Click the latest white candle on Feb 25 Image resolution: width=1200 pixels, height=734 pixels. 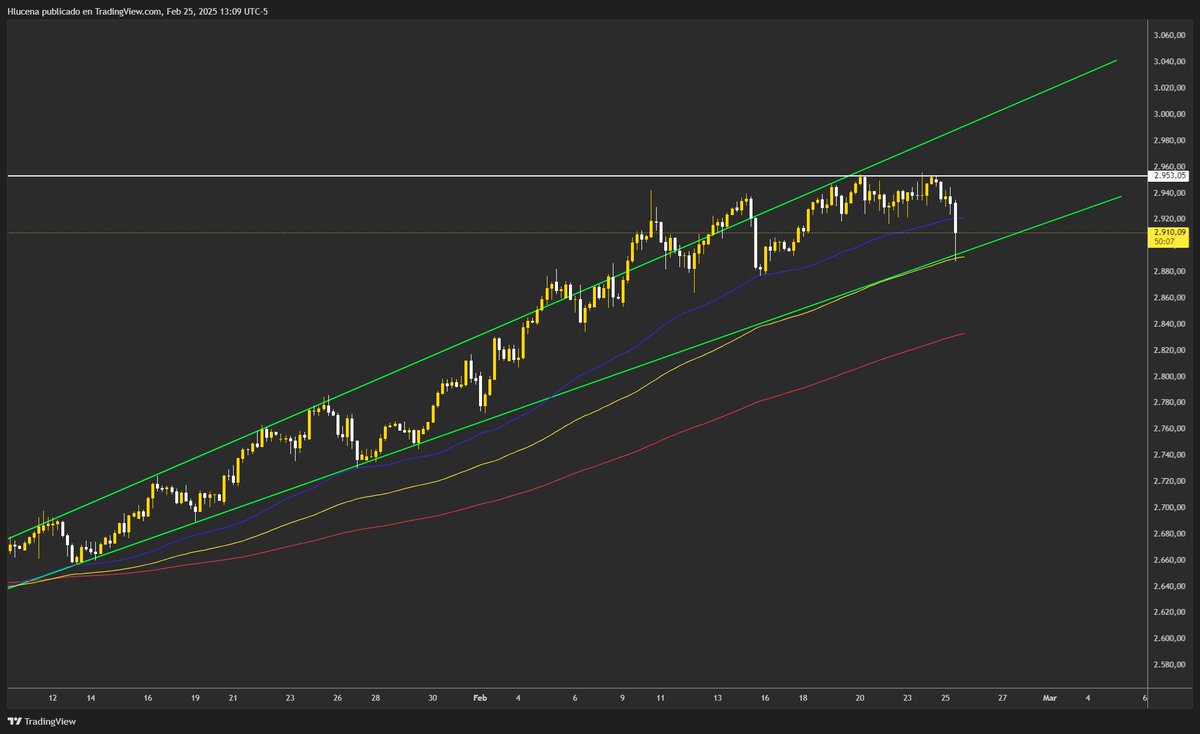pos(957,230)
